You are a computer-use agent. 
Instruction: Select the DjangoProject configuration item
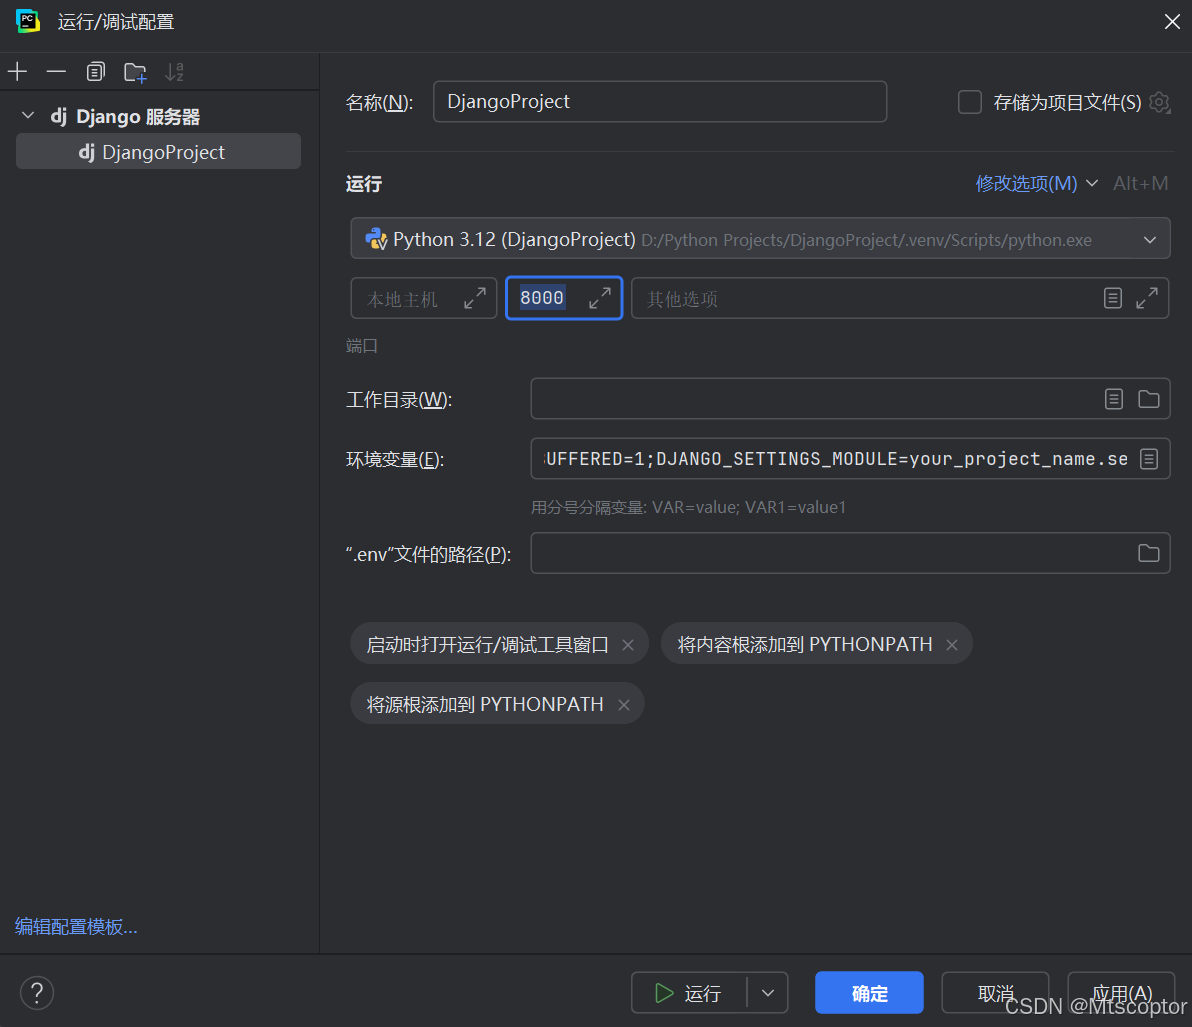(x=158, y=152)
